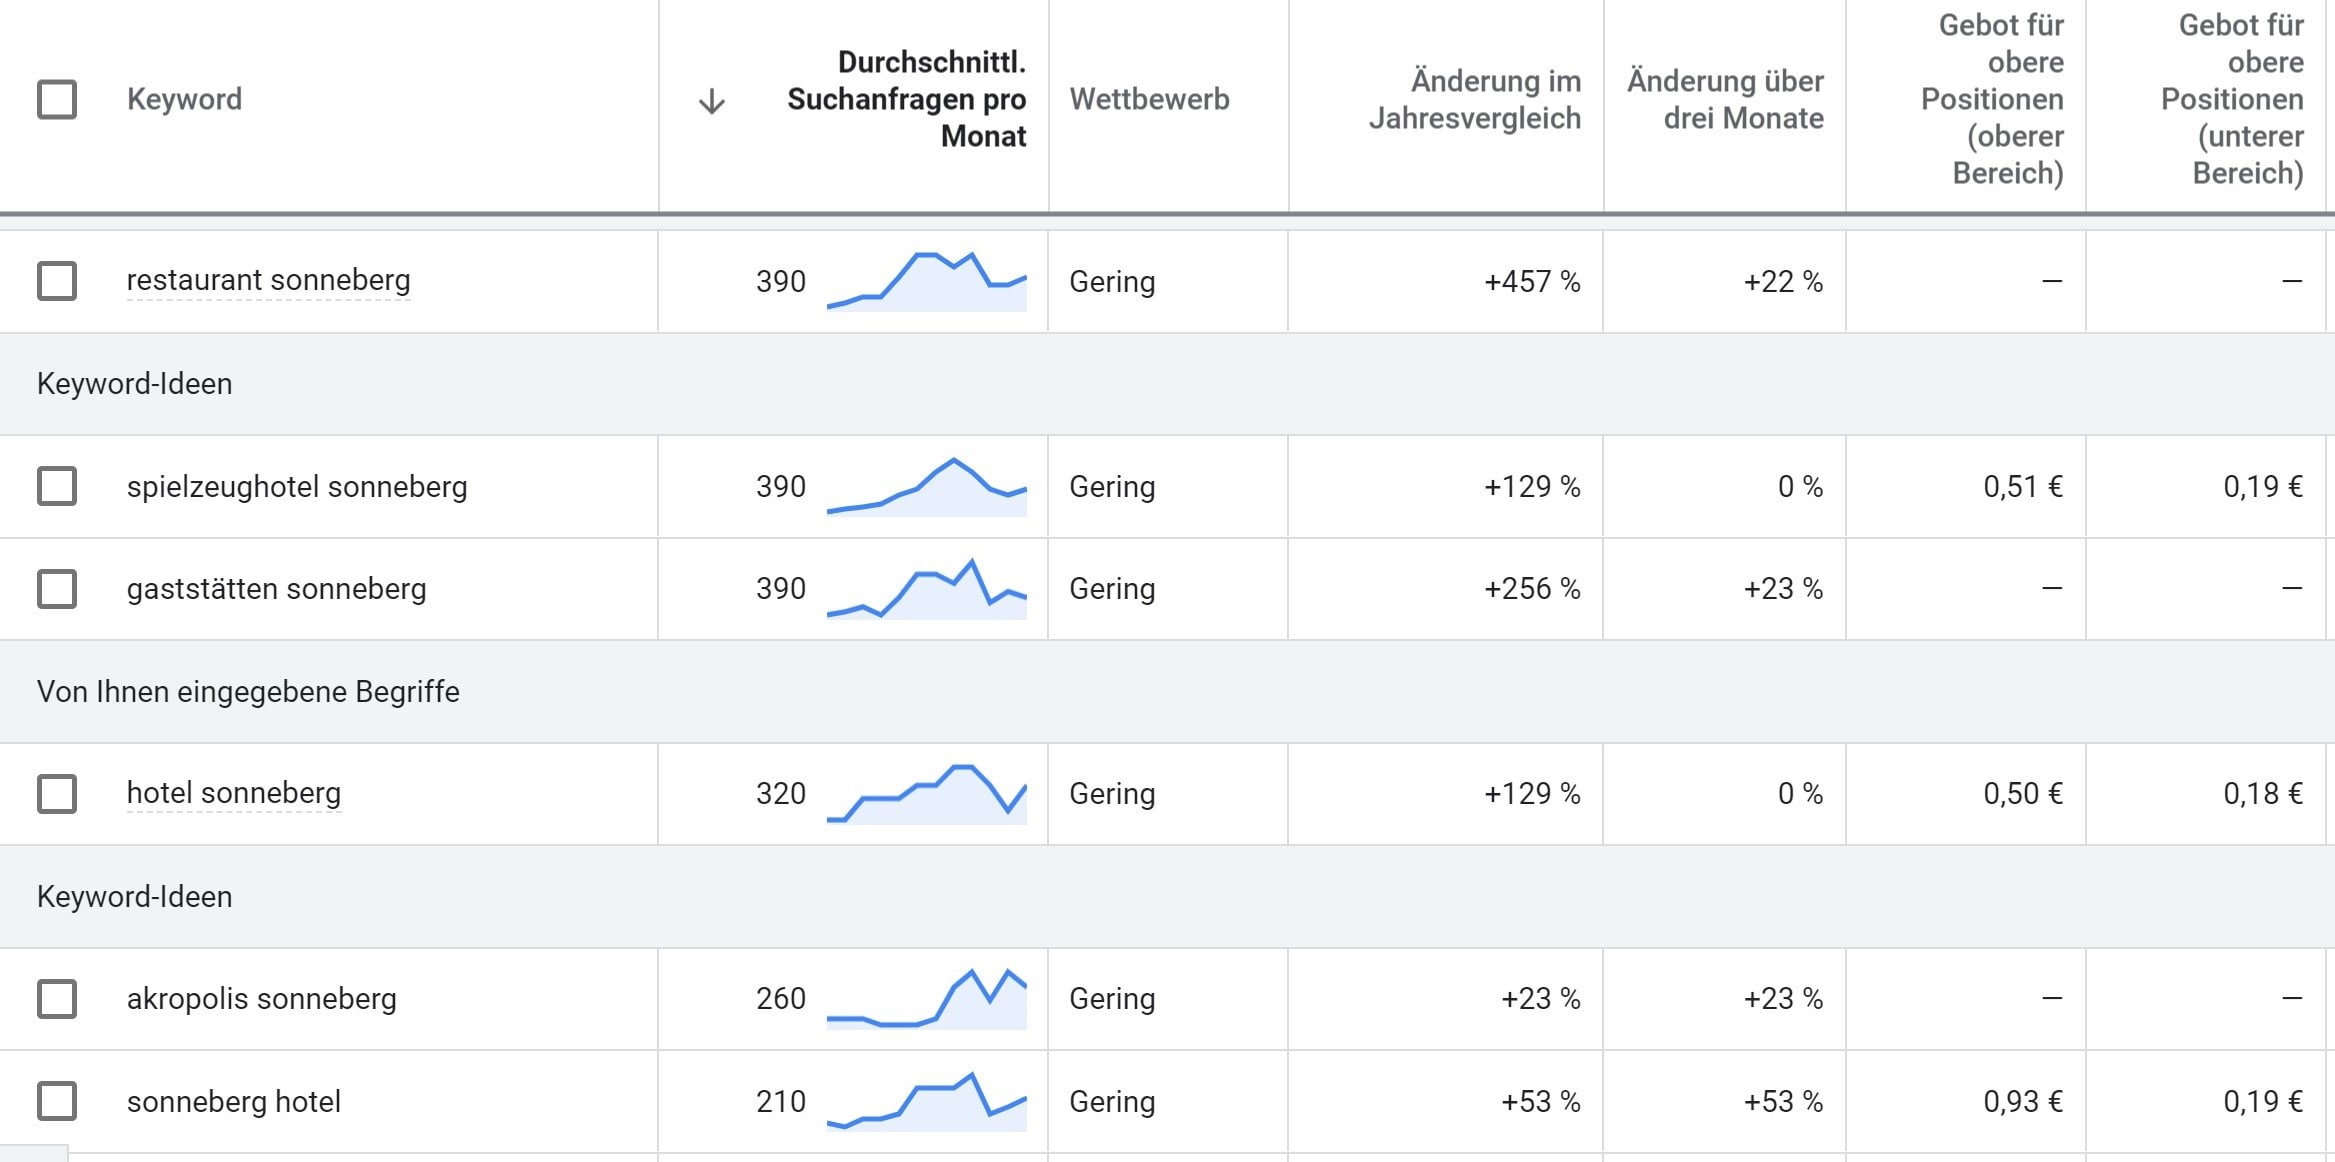
Task: Click the +22 % three-month change value
Action: [x=1783, y=281]
